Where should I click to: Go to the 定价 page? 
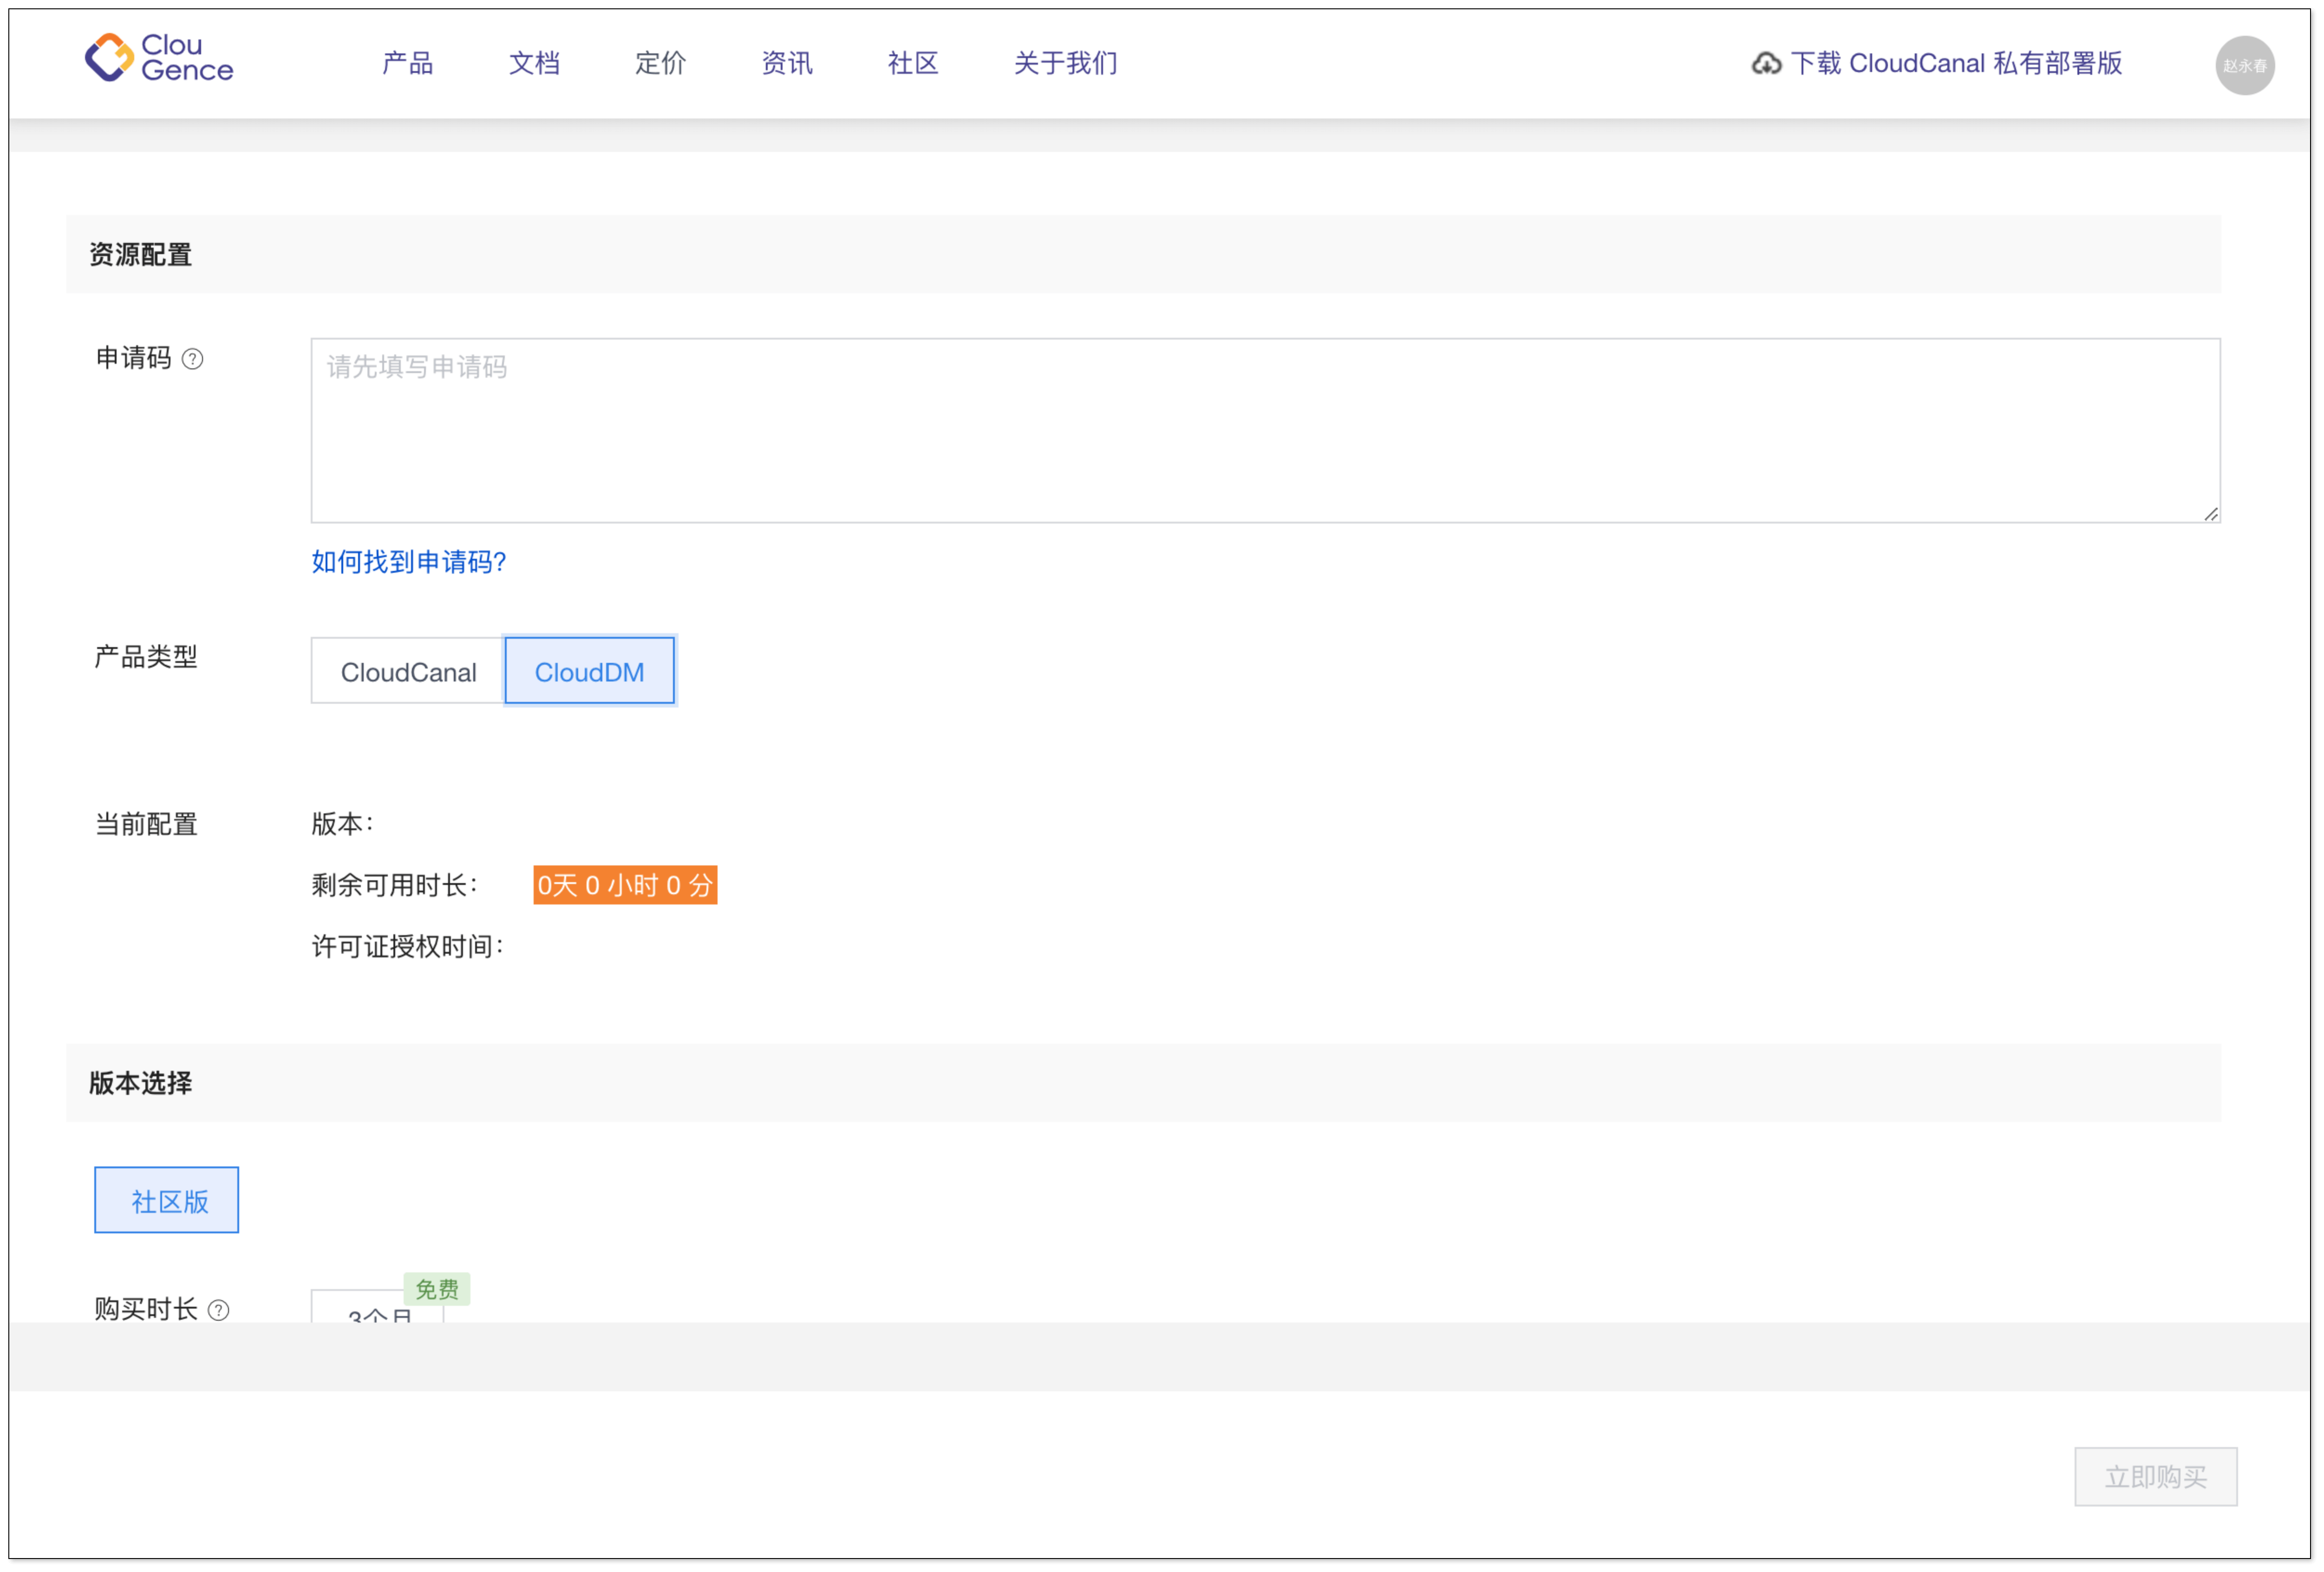point(660,64)
